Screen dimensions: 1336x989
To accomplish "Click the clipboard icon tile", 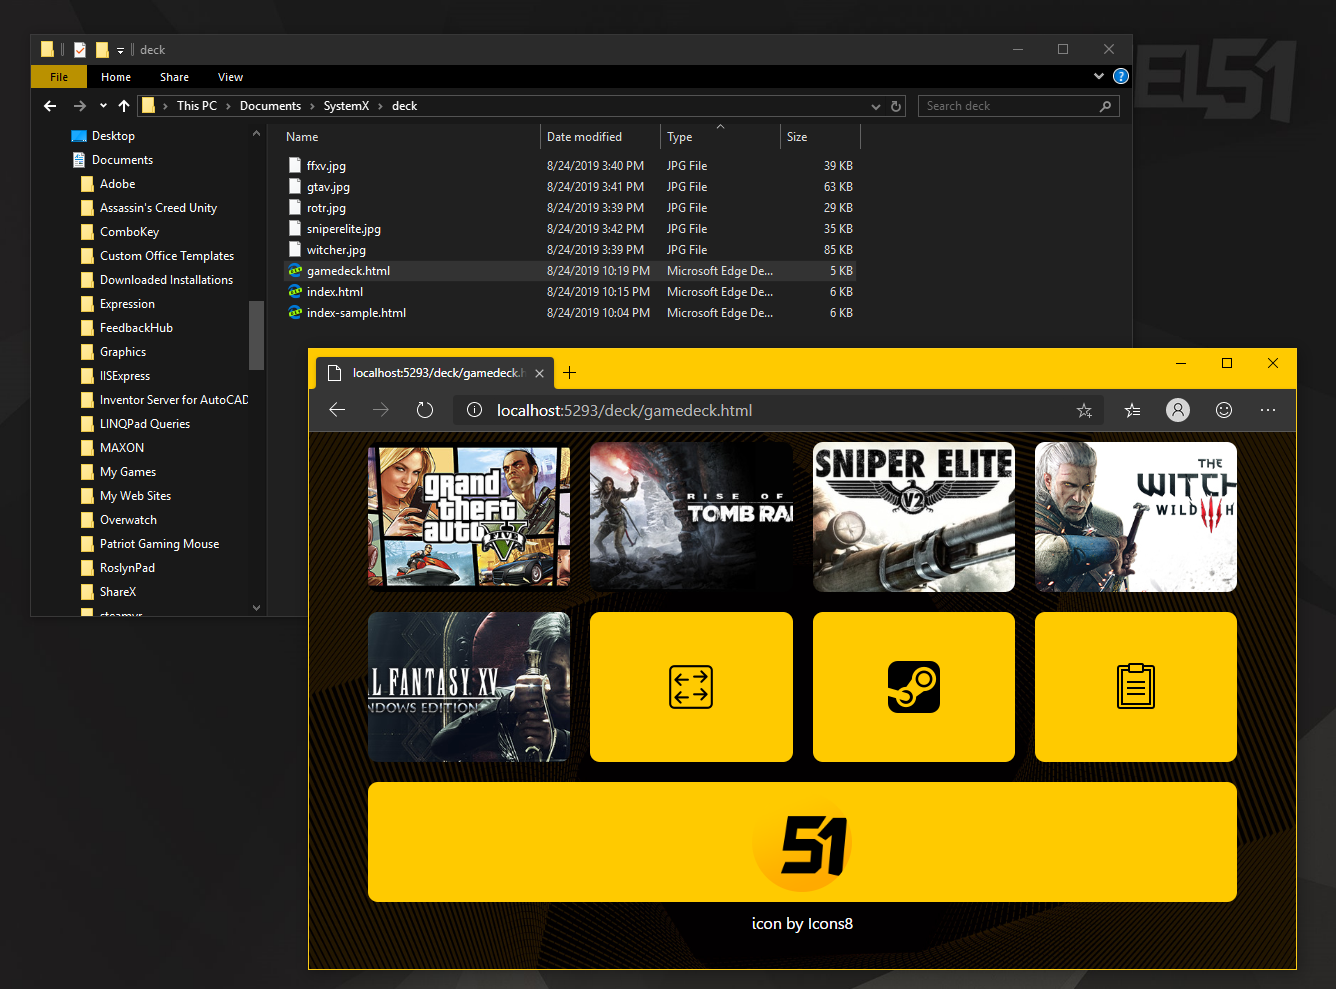I will click(x=1135, y=687).
